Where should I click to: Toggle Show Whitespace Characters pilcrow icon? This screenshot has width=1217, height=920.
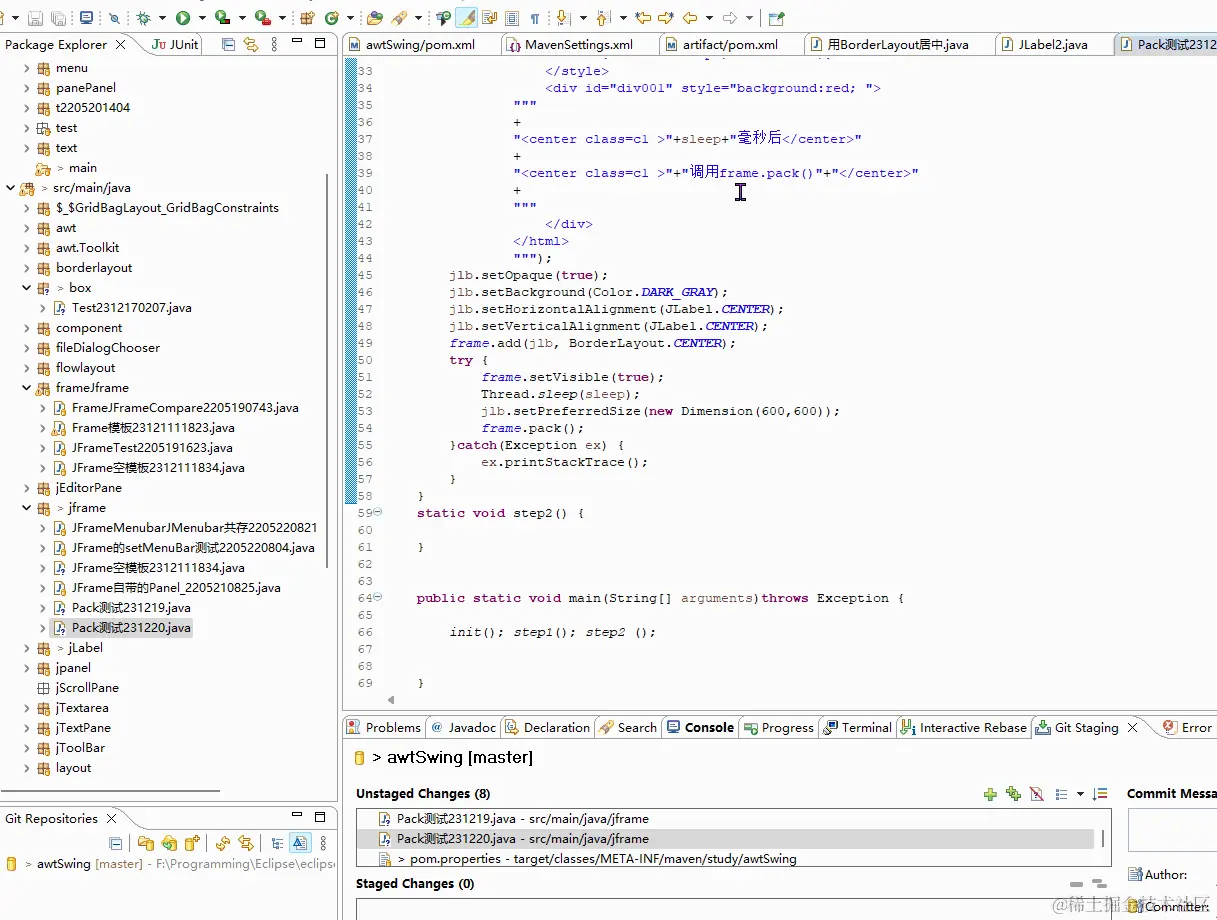point(535,18)
